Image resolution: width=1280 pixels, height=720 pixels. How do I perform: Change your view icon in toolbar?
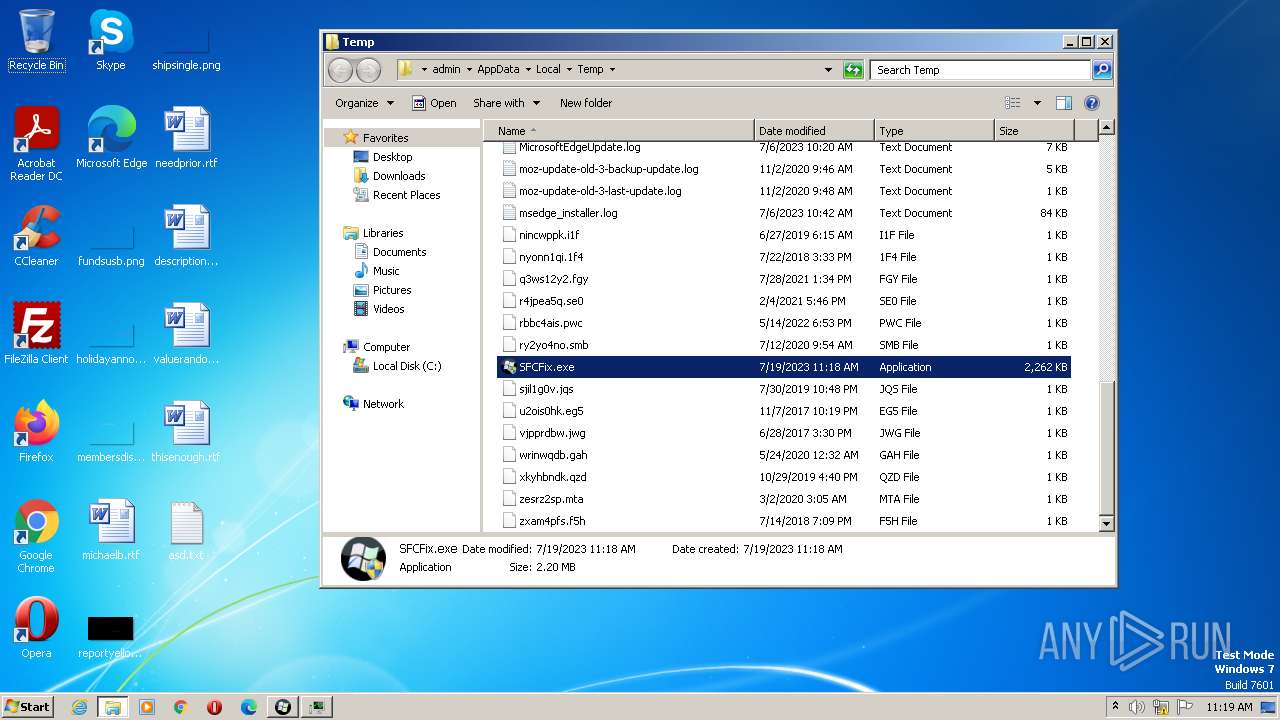pos(1013,103)
